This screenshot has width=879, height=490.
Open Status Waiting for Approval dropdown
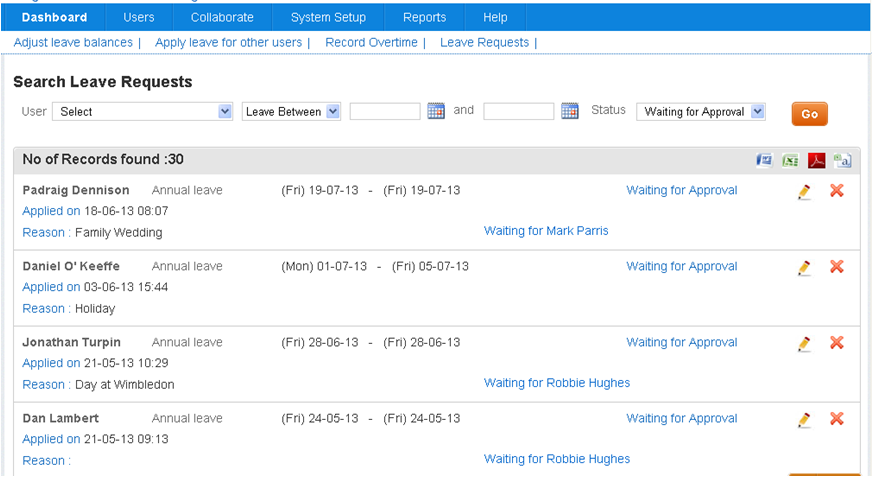click(701, 112)
